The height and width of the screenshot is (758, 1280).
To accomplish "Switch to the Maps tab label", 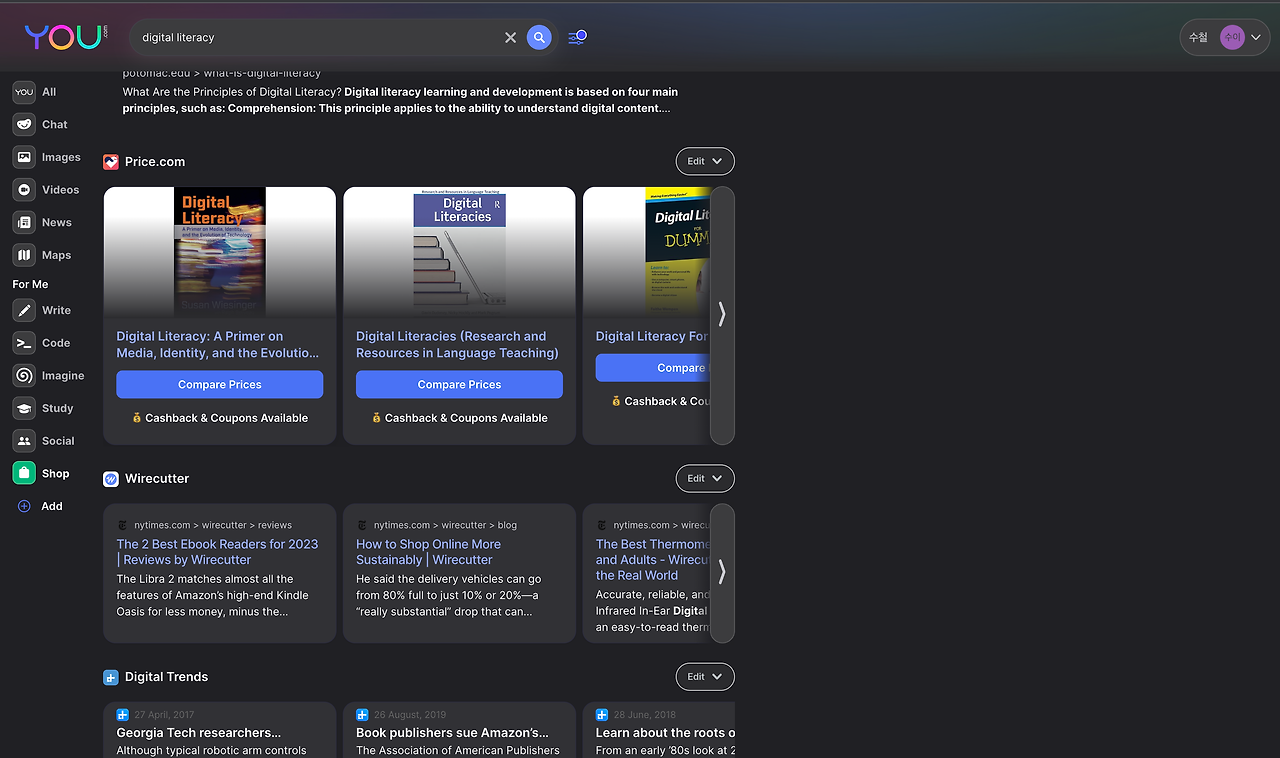I will (56, 255).
